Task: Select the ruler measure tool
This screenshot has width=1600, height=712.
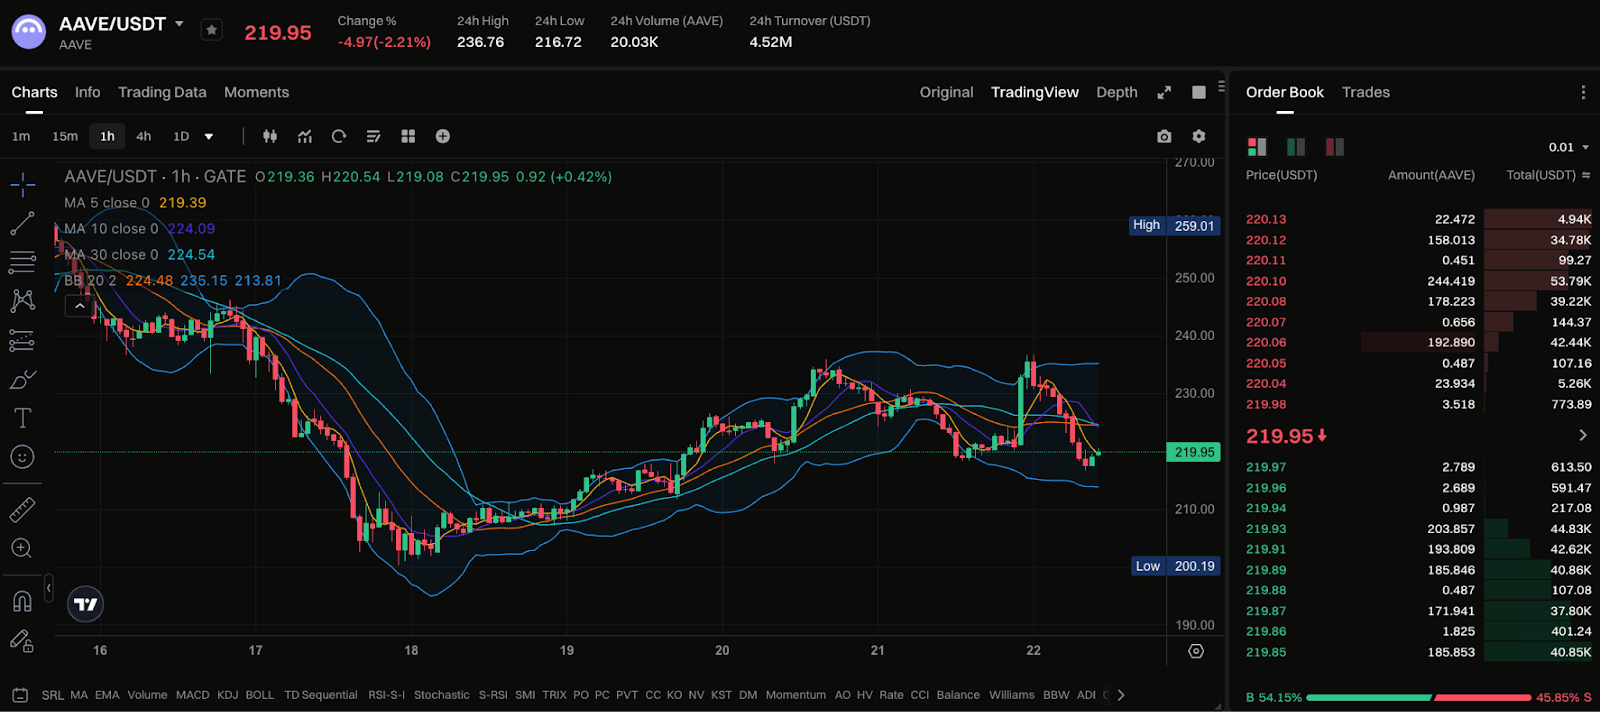Action: [22, 510]
